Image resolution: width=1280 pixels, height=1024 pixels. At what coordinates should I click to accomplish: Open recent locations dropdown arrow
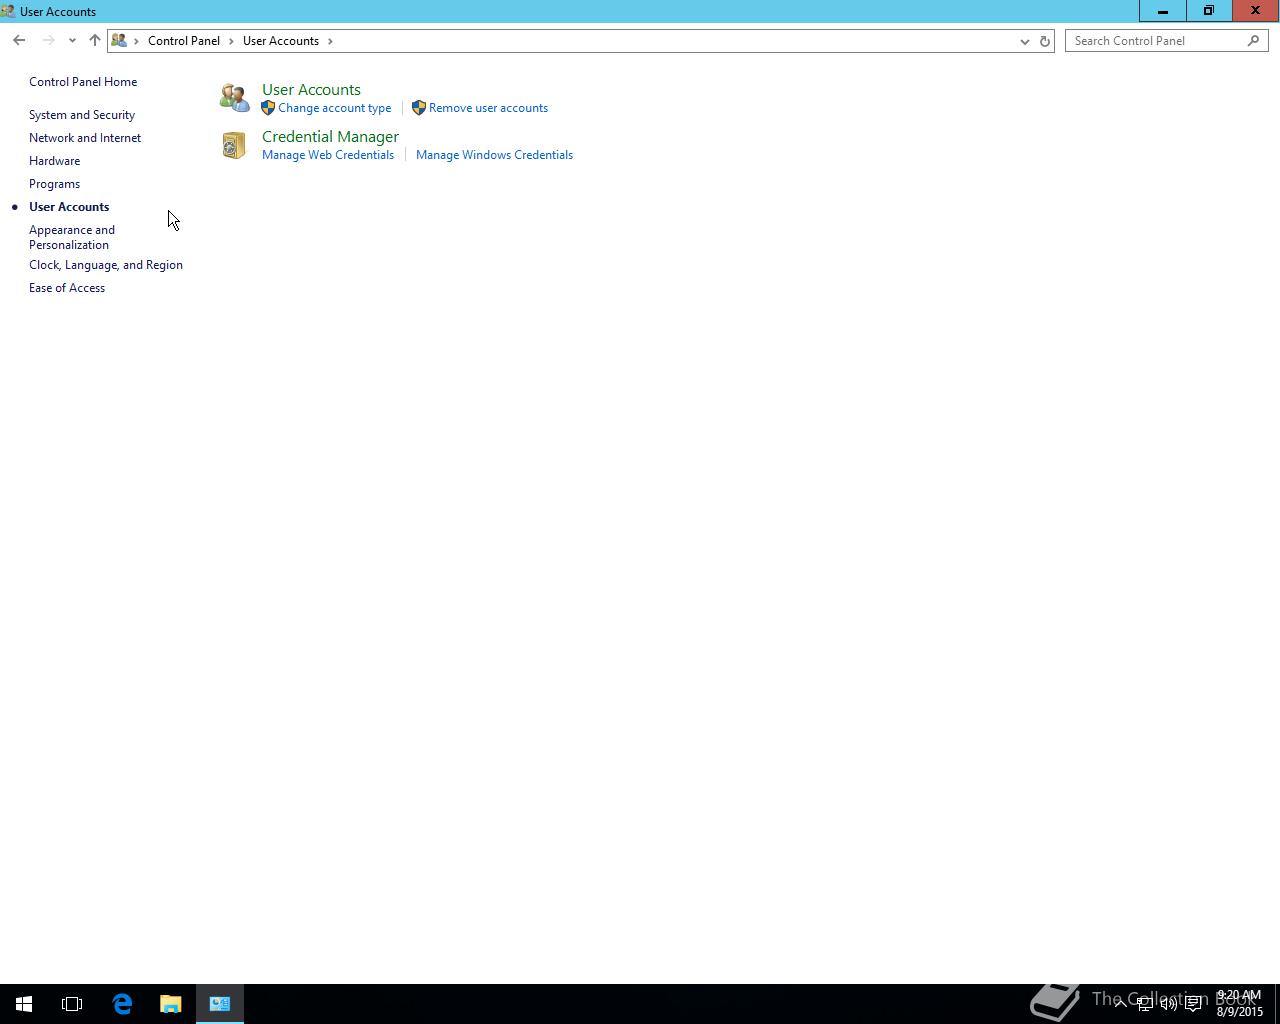pyautogui.click(x=72, y=41)
